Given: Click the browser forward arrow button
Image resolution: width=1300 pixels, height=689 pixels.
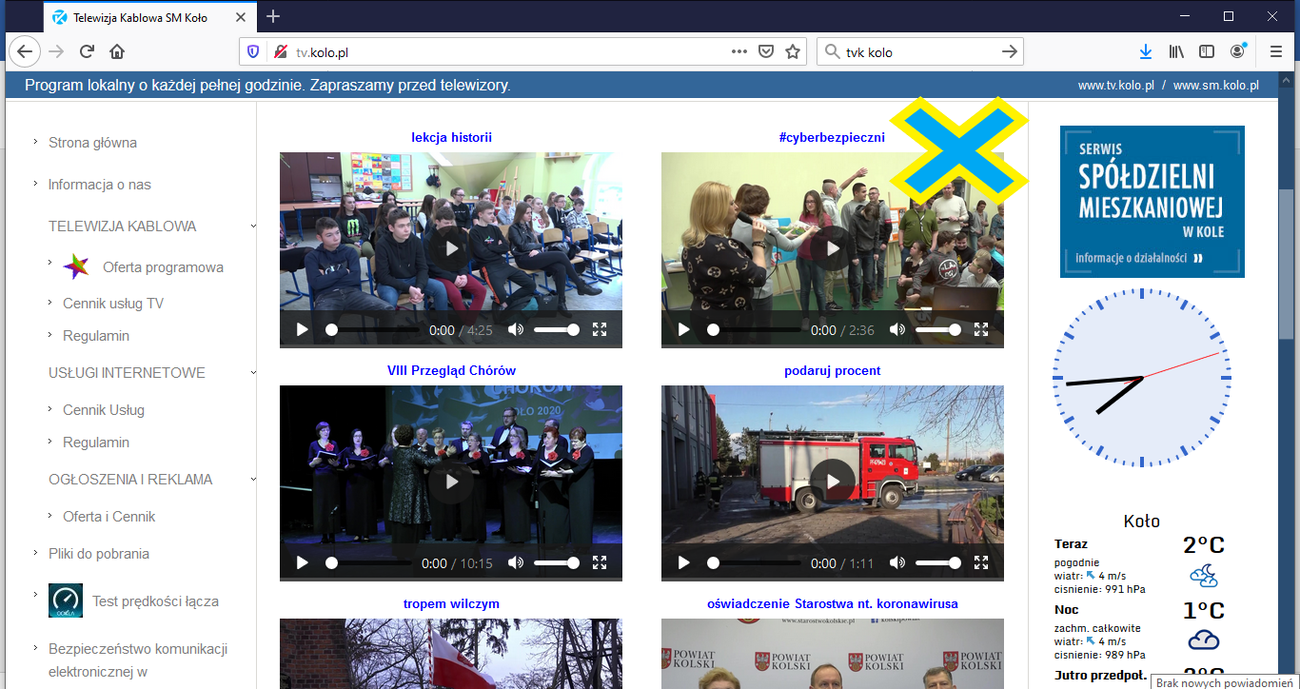Looking at the screenshot, I should click(x=56, y=51).
